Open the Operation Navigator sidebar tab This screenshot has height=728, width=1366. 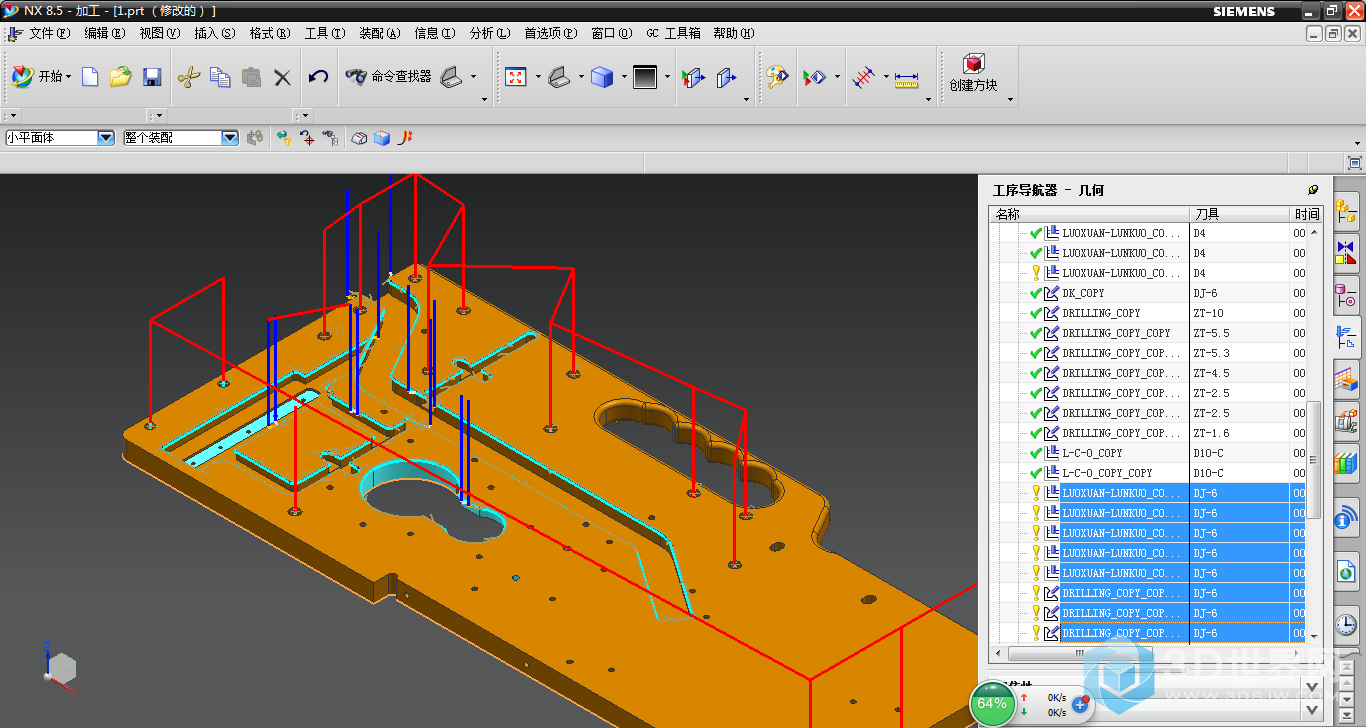1346,338
